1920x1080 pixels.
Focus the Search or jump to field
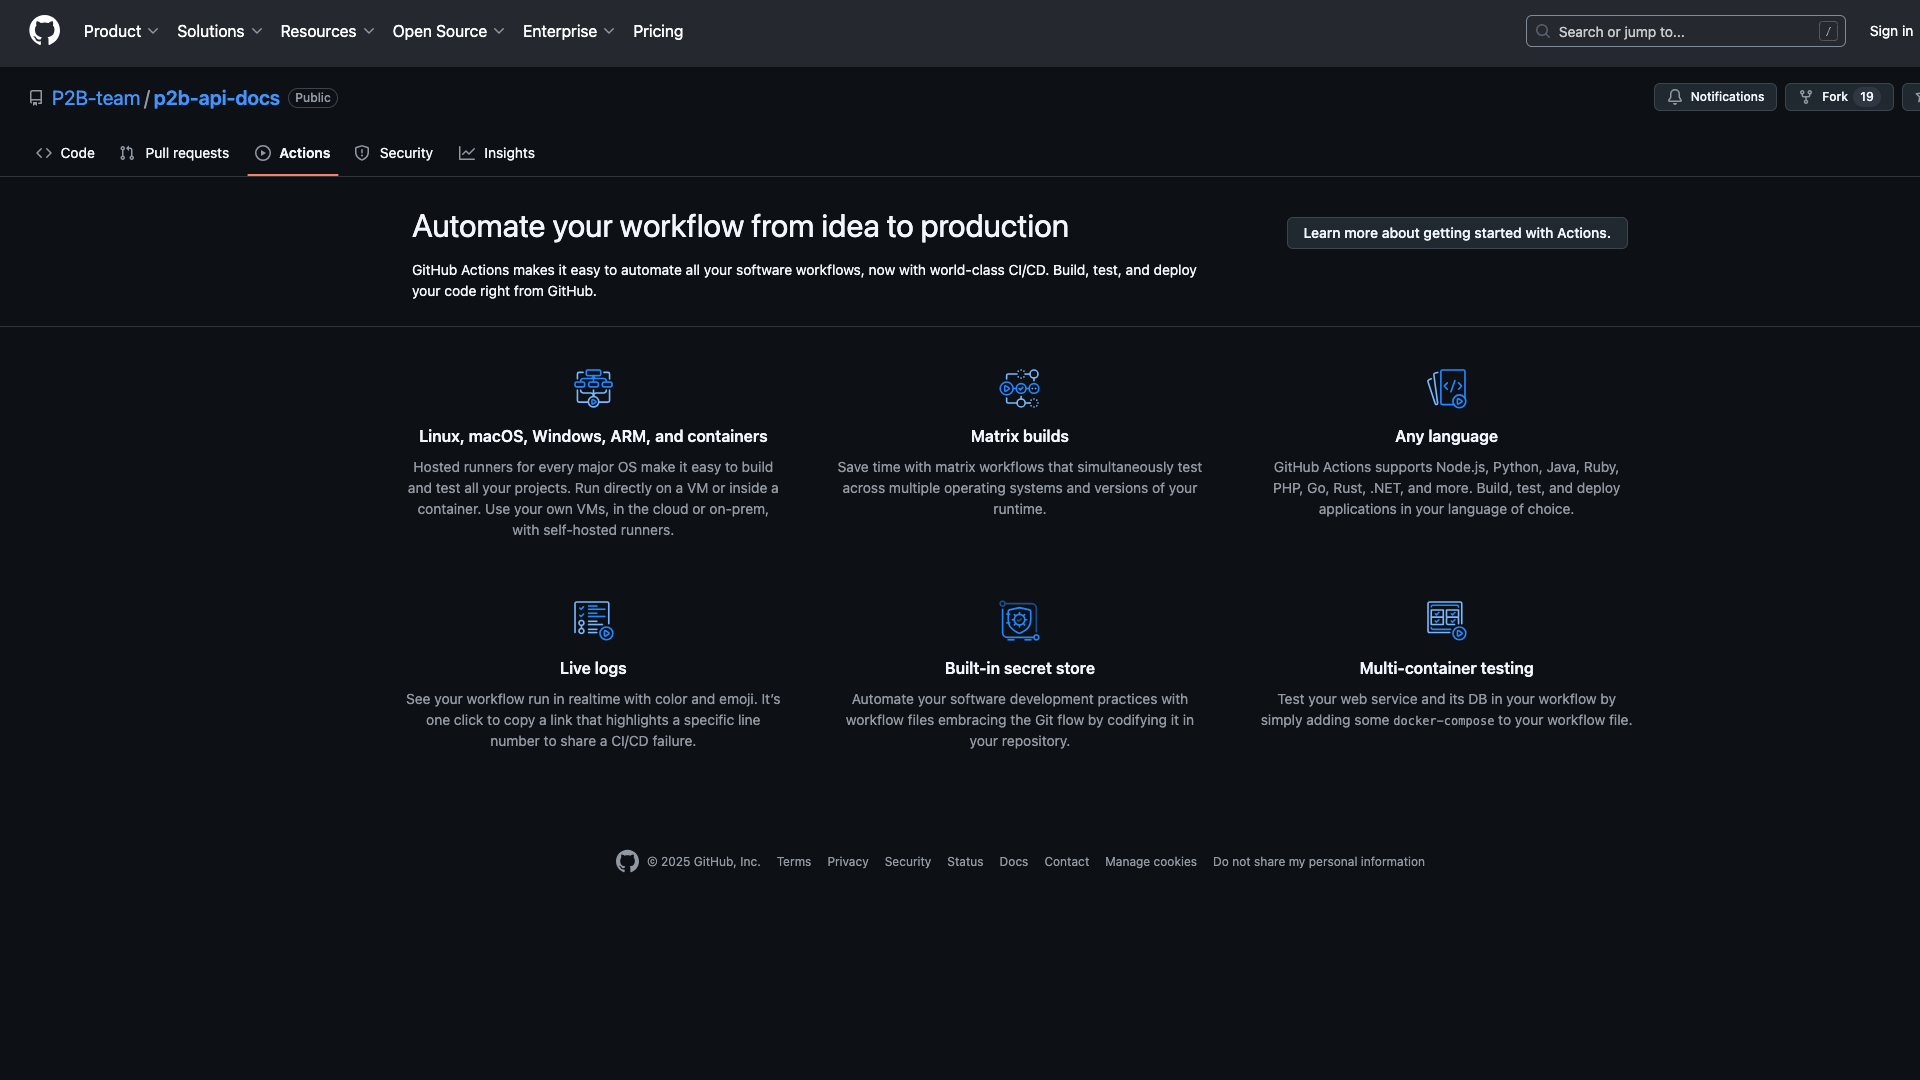(1686, 31)
